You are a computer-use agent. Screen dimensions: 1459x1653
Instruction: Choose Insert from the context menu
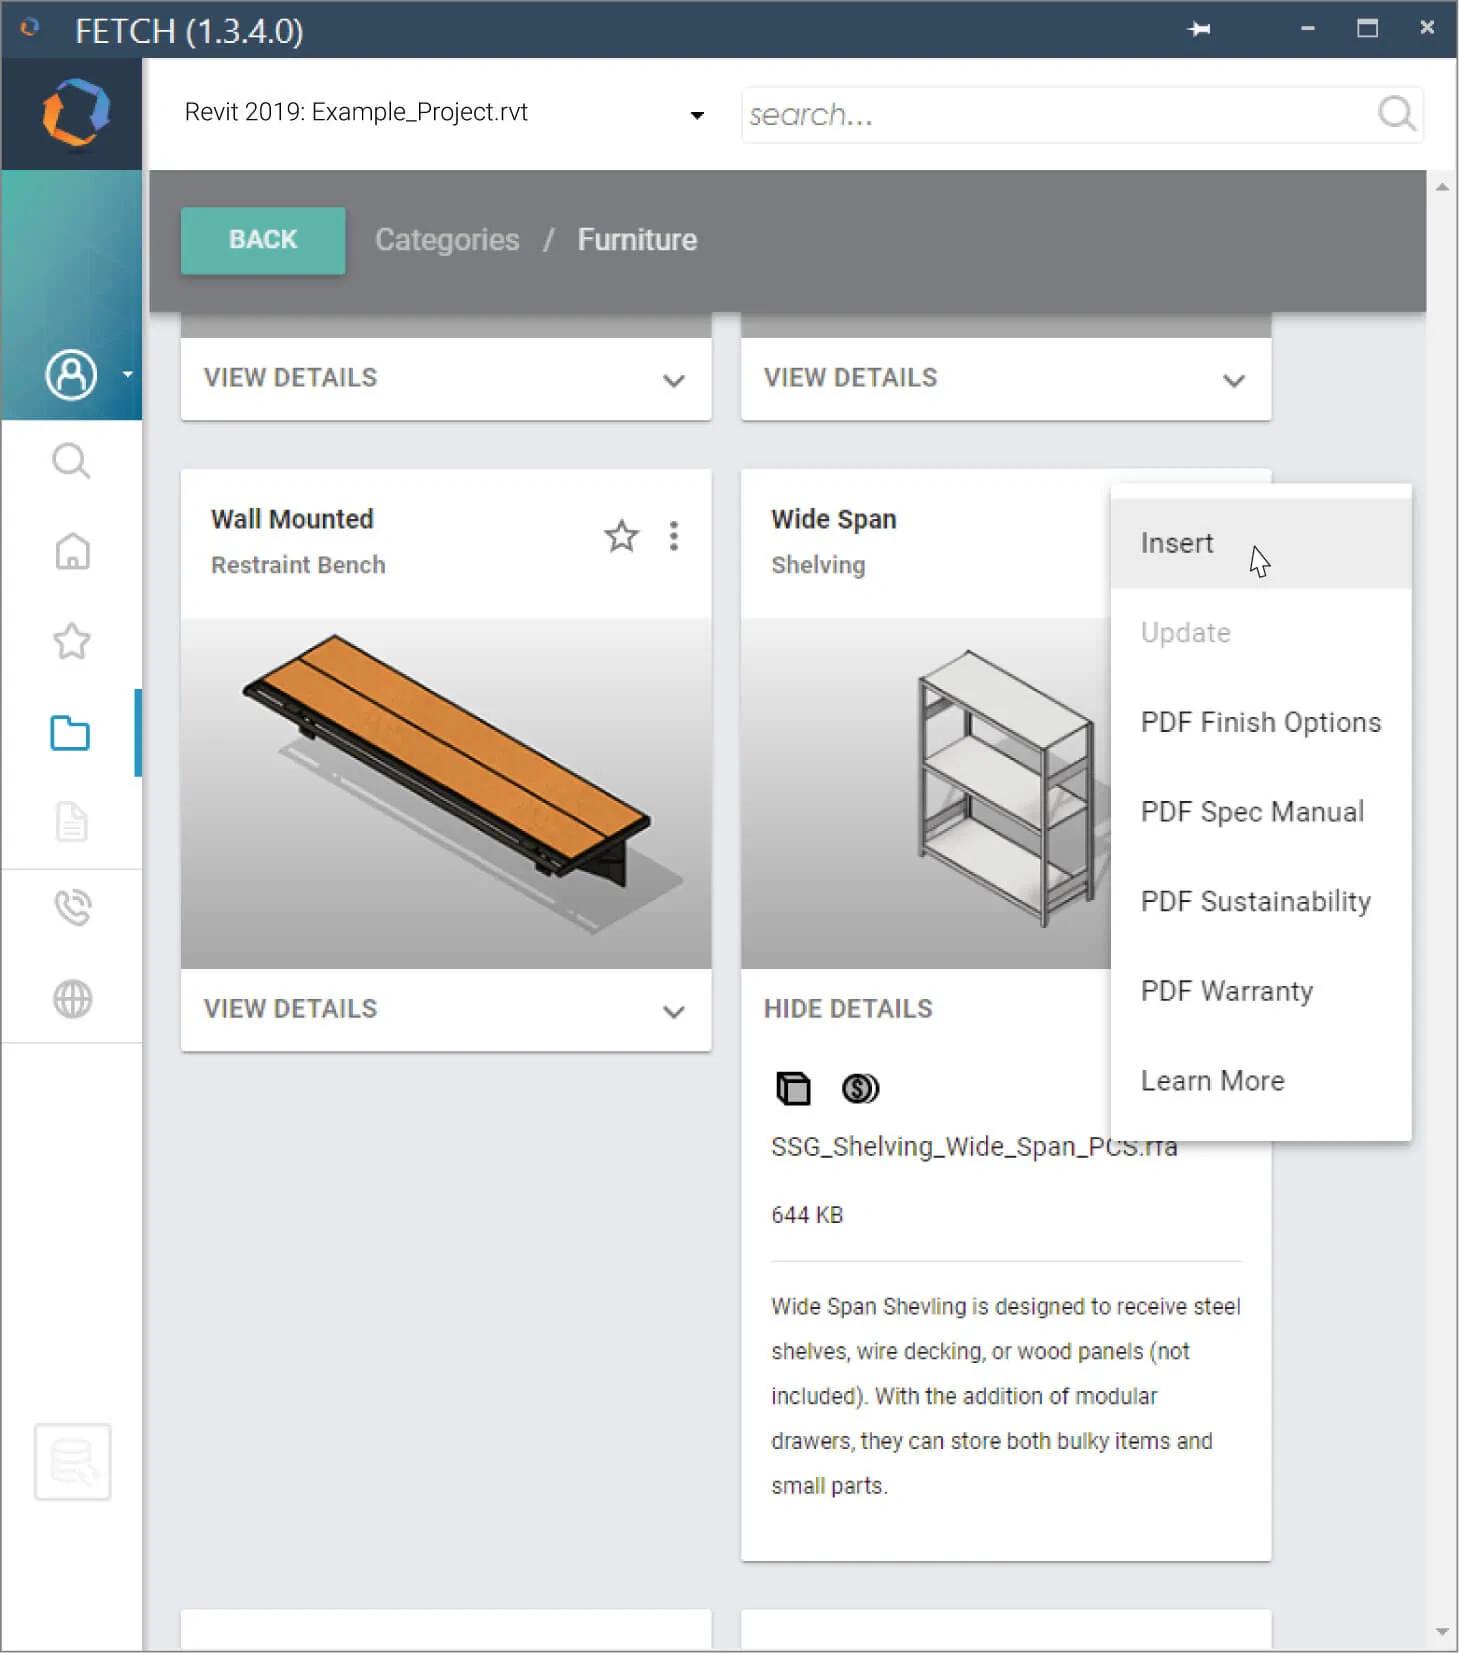[x=1261, y=543]
